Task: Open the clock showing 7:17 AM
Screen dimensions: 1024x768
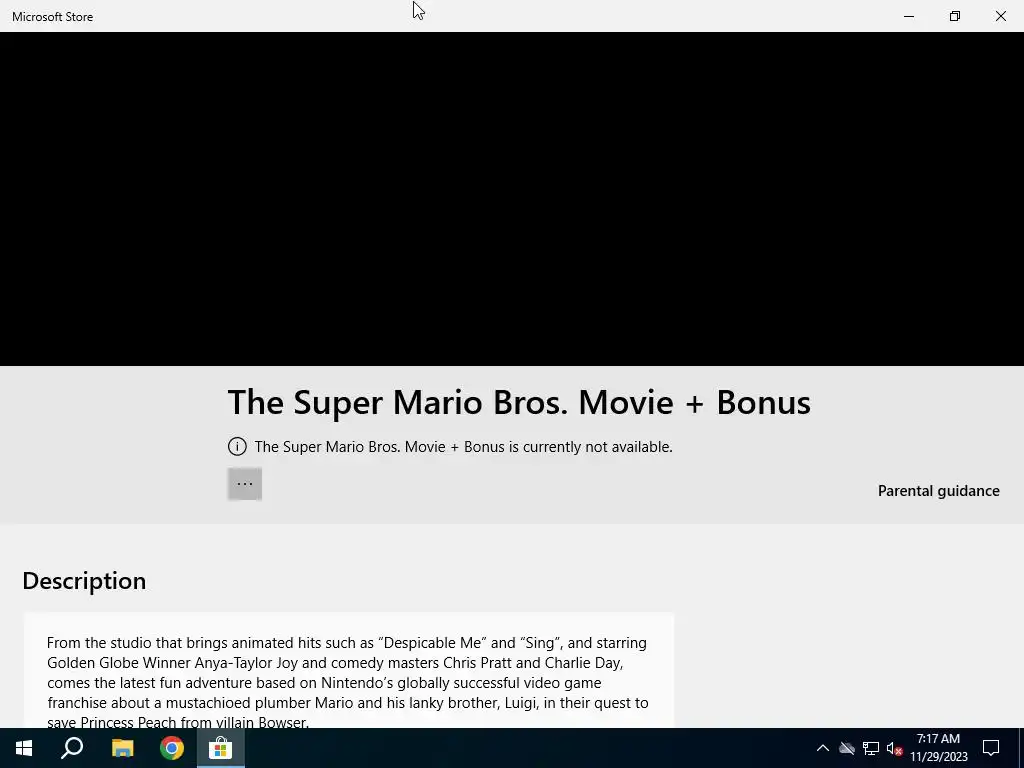Action: [938, 748]
